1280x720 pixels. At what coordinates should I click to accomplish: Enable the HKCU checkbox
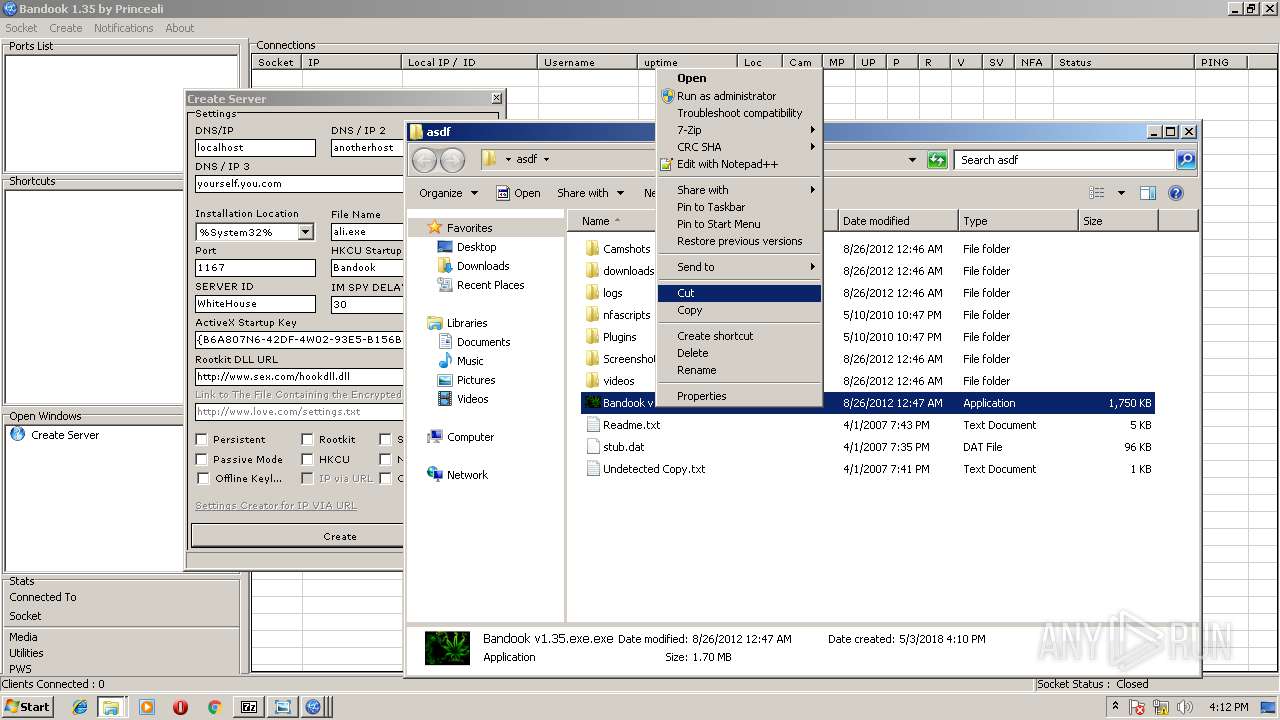(x=307, y=459)
